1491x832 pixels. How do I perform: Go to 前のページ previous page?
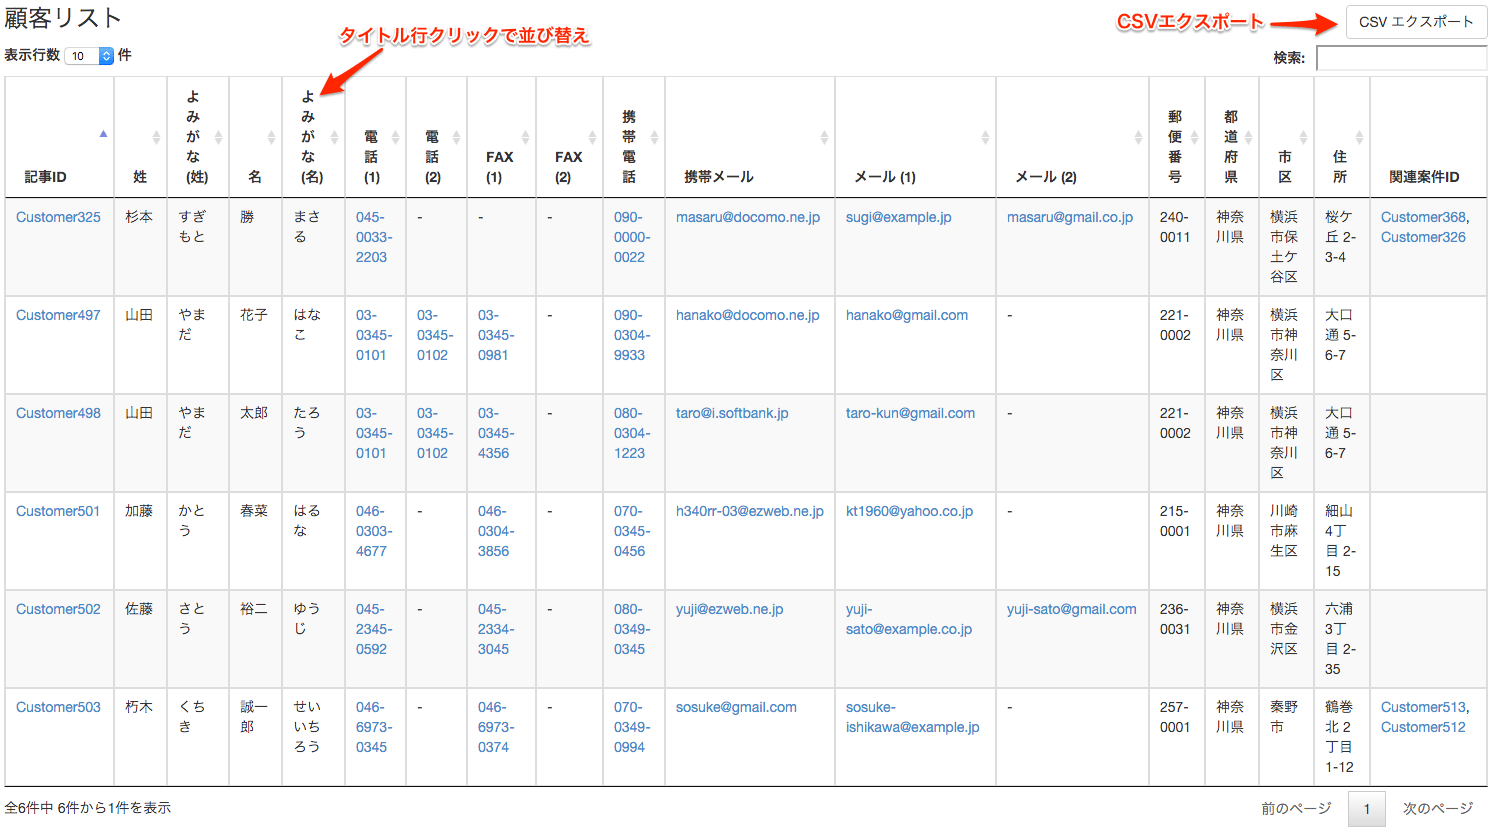click(x=1296, y=808)
